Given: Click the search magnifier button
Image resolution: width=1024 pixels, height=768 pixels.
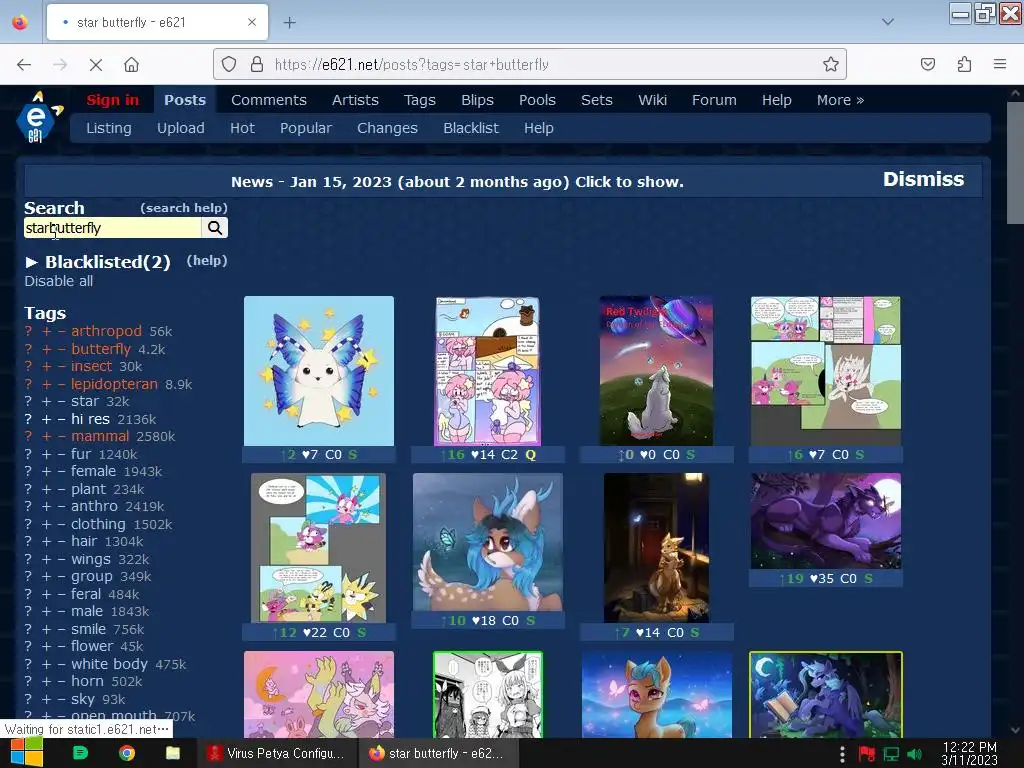Looking at the screenshot, I should point(215,227).
